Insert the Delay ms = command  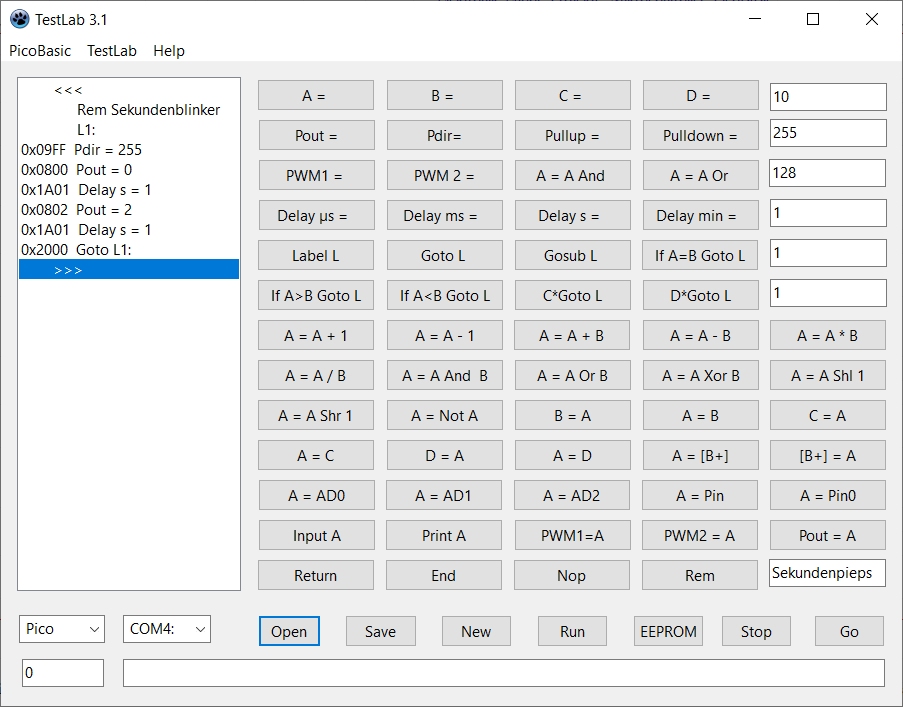pyautogui.click(x=443, y=216)
